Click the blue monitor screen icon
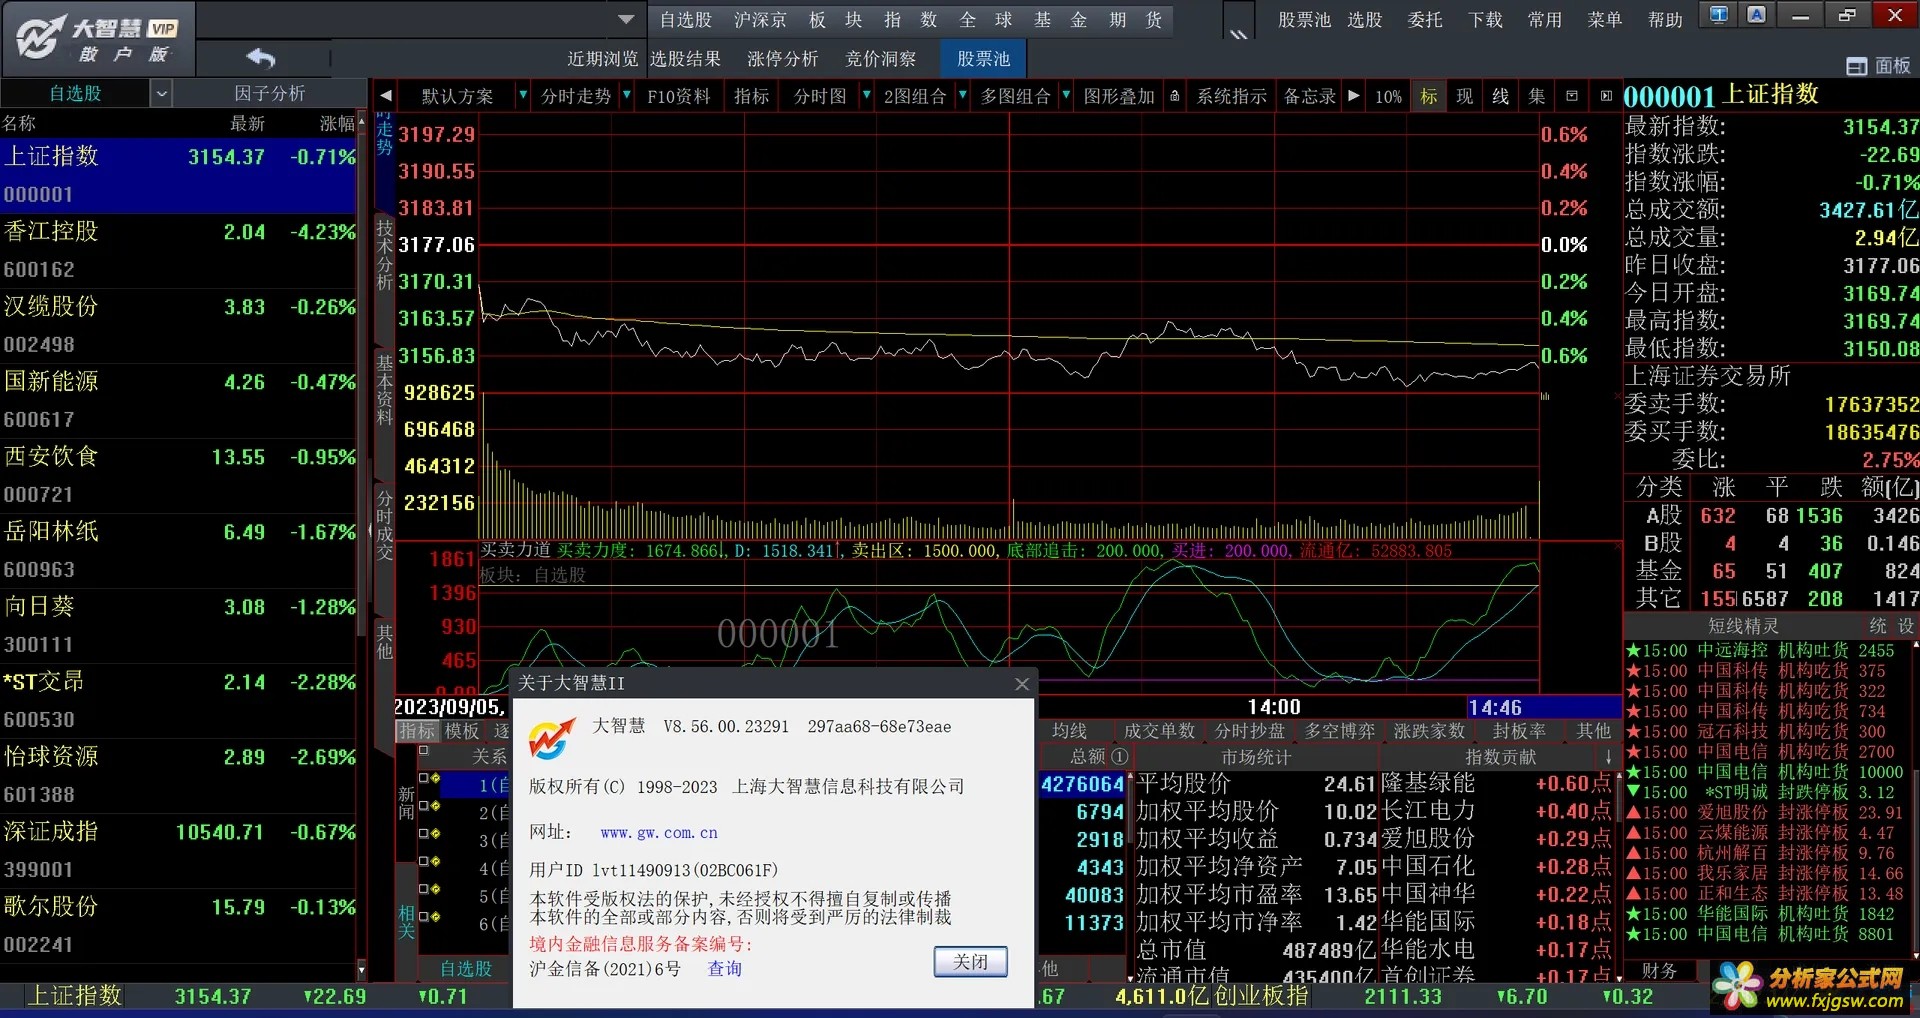The width and height of the screenshot is (1920, 1018). tap(1719, 15)
